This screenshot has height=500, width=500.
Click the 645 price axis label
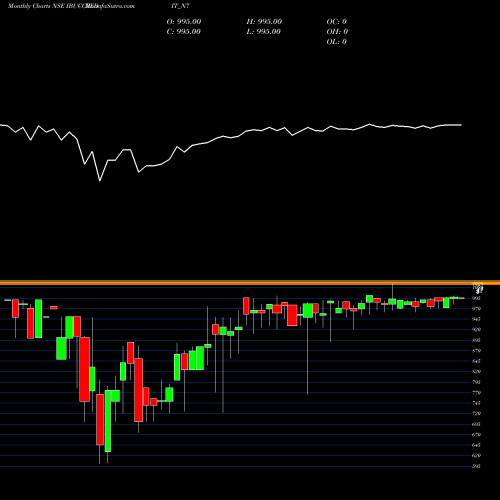[477, 445]
